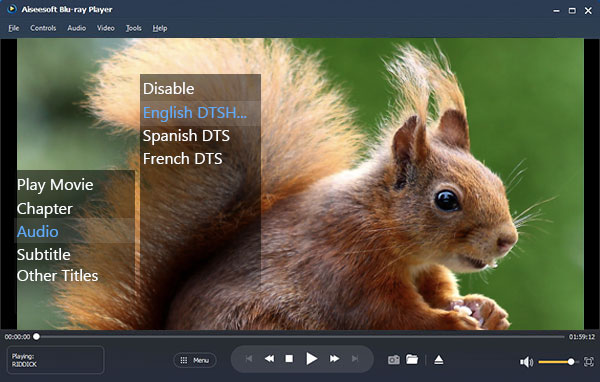The height and width of the screenshot is (382, 600).
Task: Eject the disc with the eject icon
Action: [x=439, y=360]
